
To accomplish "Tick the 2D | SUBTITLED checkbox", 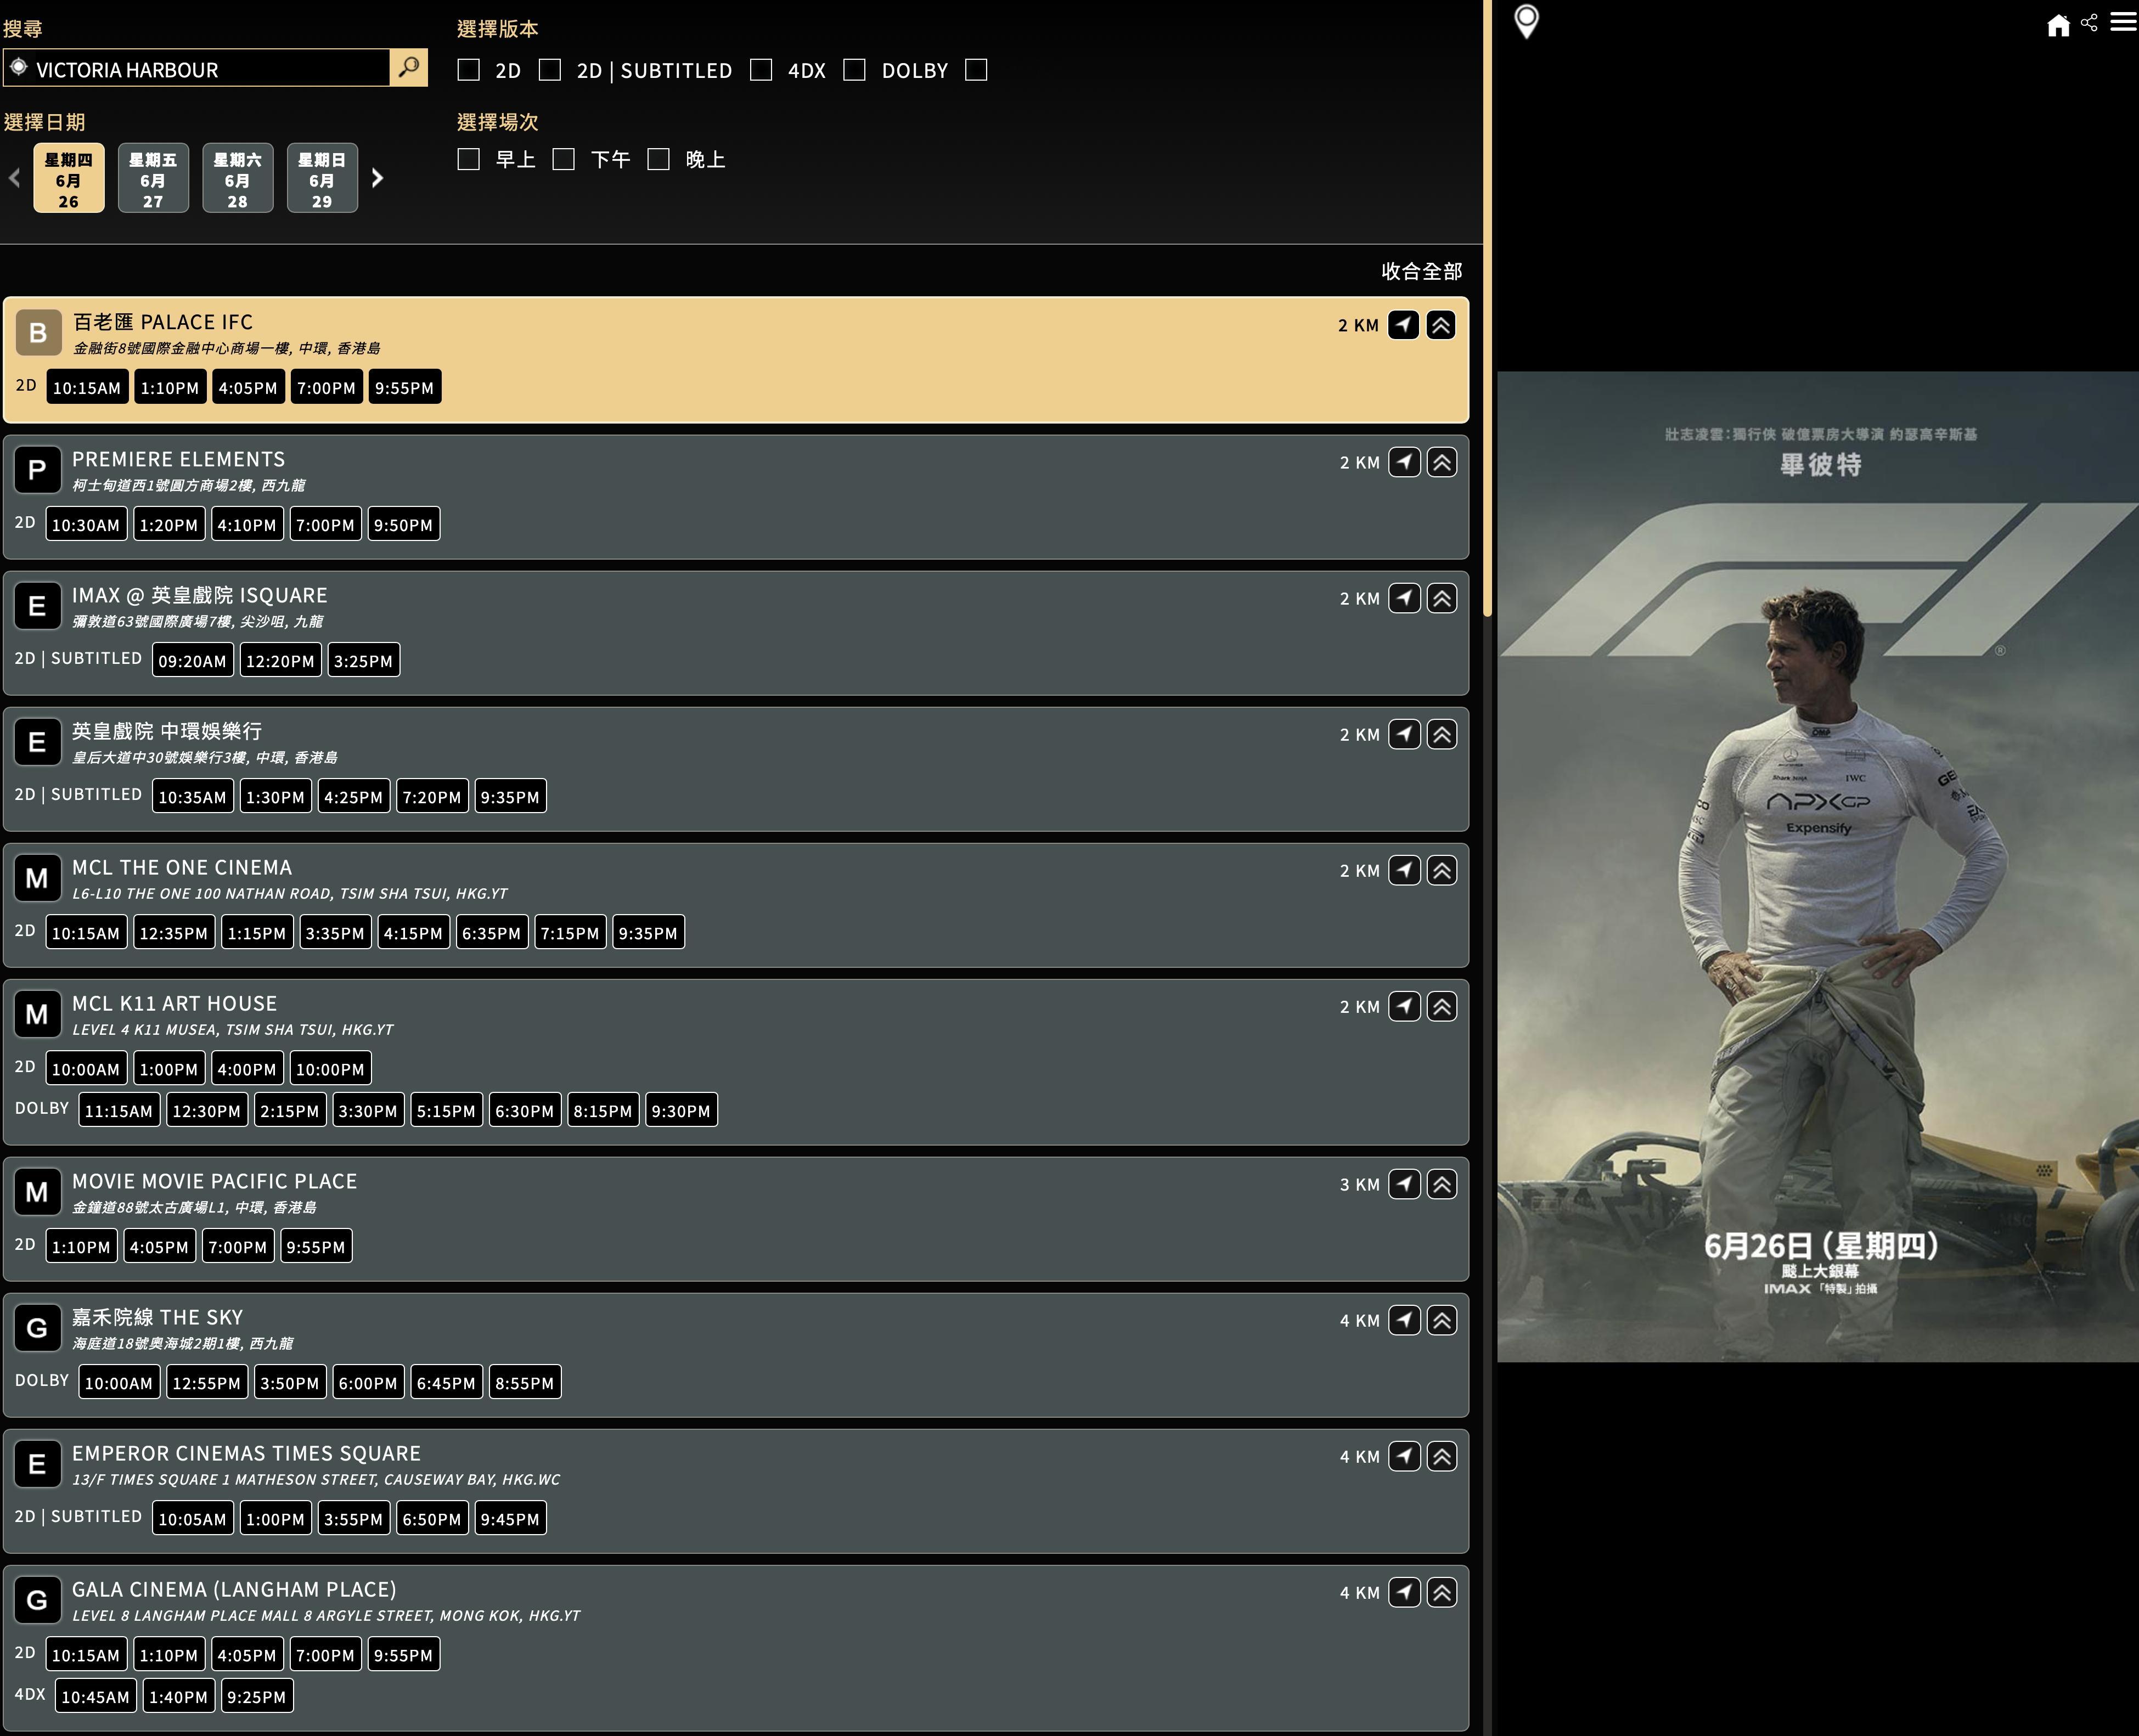I will pyautogui.click(x=549, y=69).
